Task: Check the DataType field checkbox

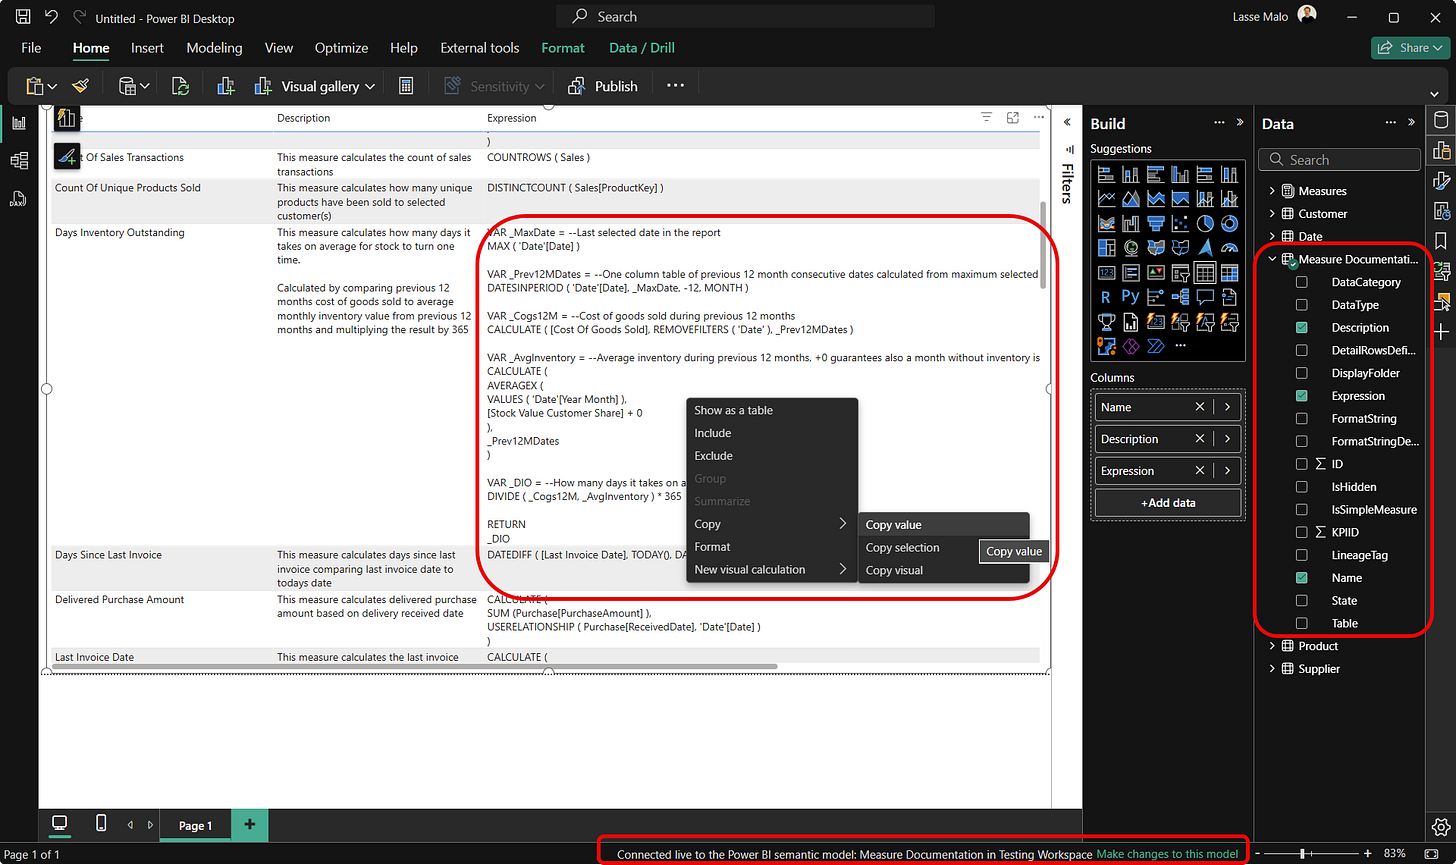Action: point(1301,305)
